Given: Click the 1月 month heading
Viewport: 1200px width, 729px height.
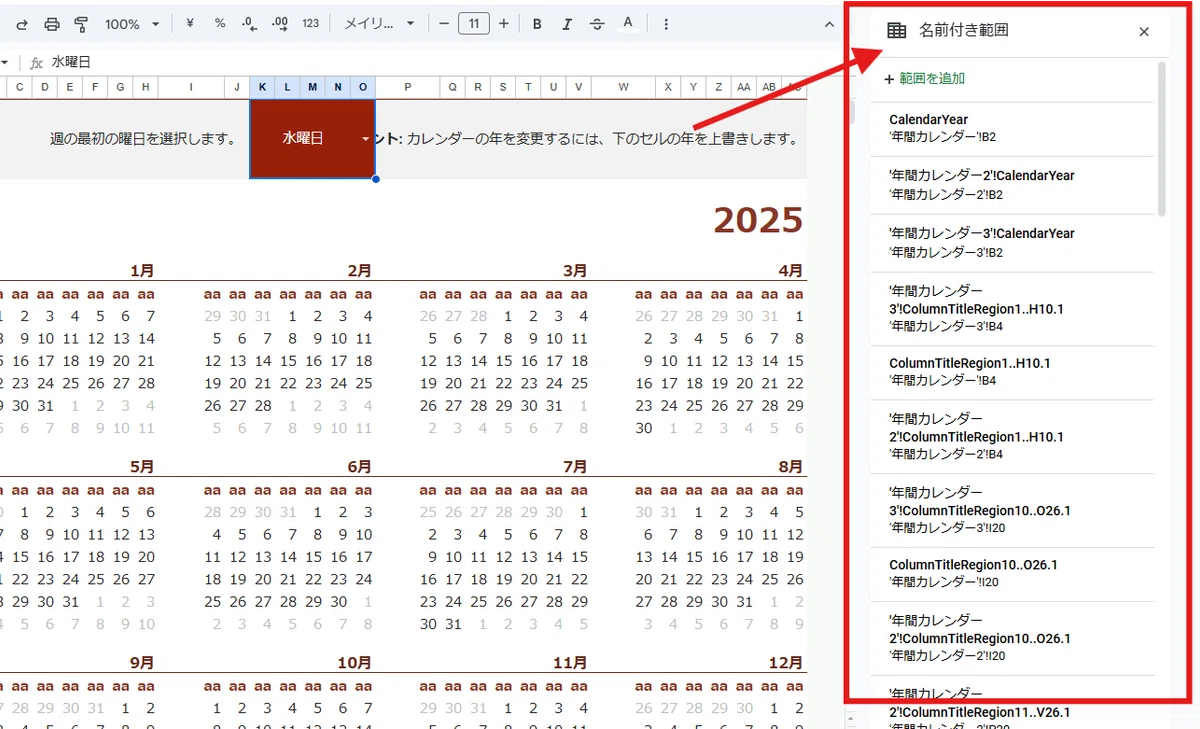Looking at the screenshot, I should 143,270.
